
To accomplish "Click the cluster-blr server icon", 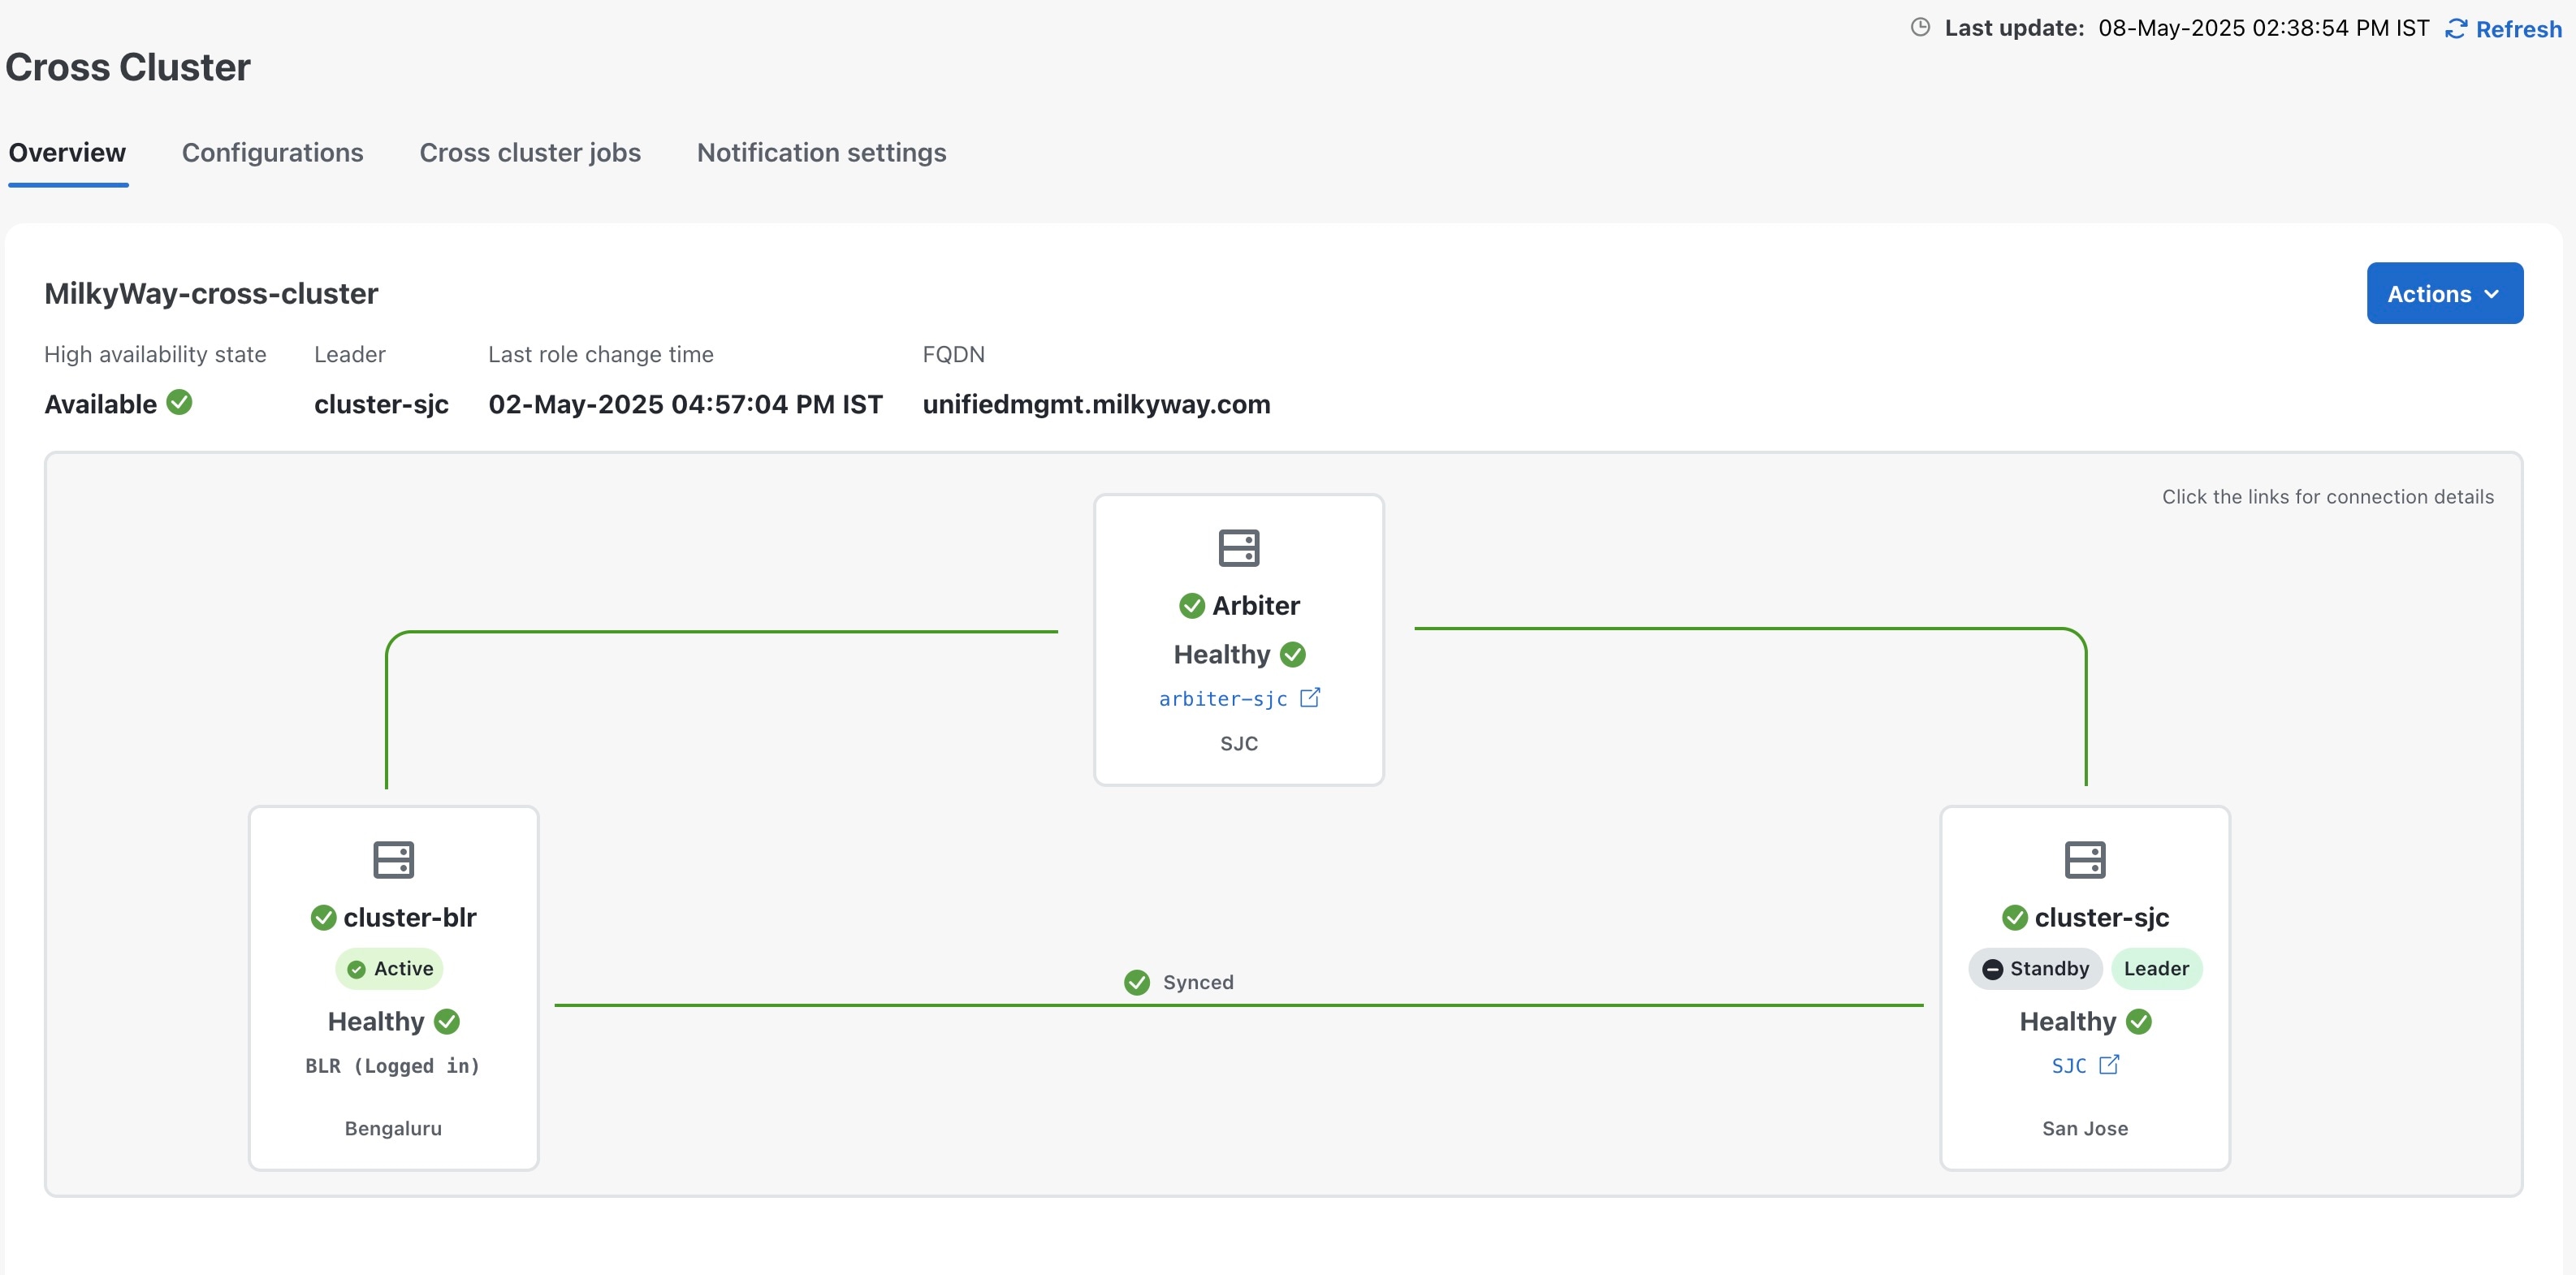I will click(393, 860).
